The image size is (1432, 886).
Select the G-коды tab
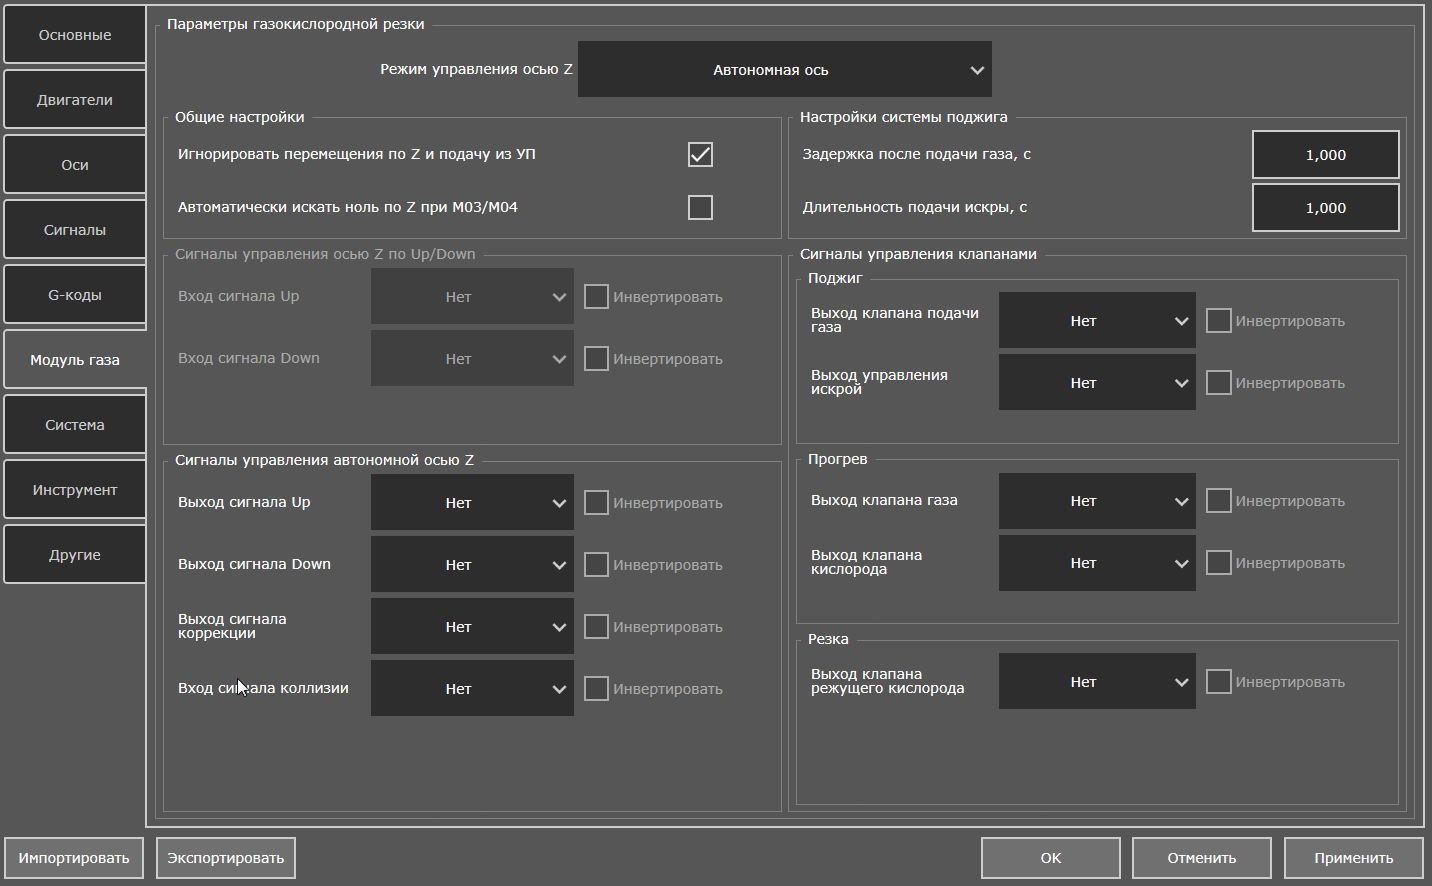click(75, 295)
